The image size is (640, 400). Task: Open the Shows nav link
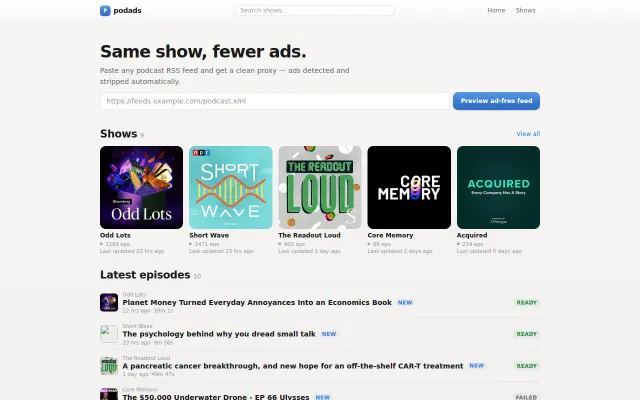click(525, 11)
